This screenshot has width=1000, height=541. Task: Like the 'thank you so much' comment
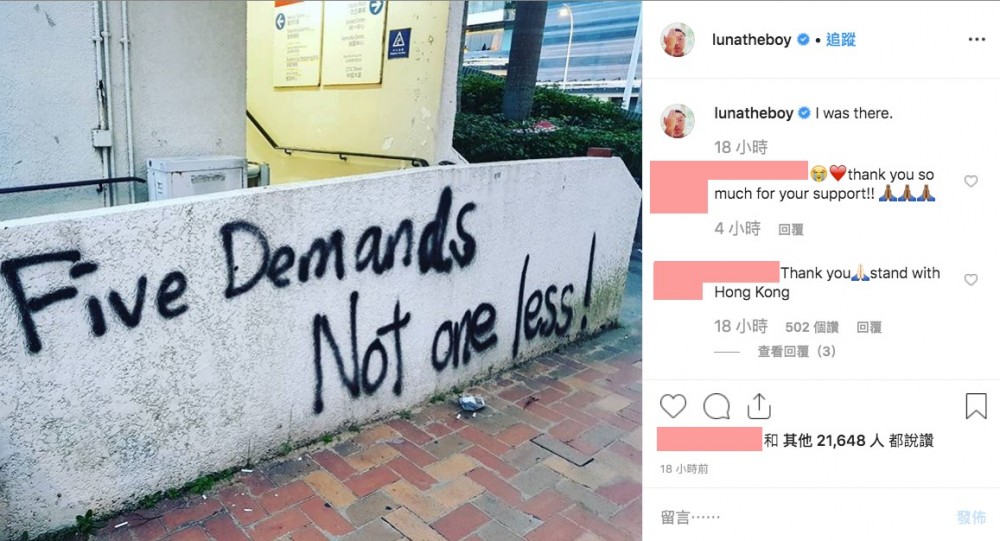tap(971, 181)
